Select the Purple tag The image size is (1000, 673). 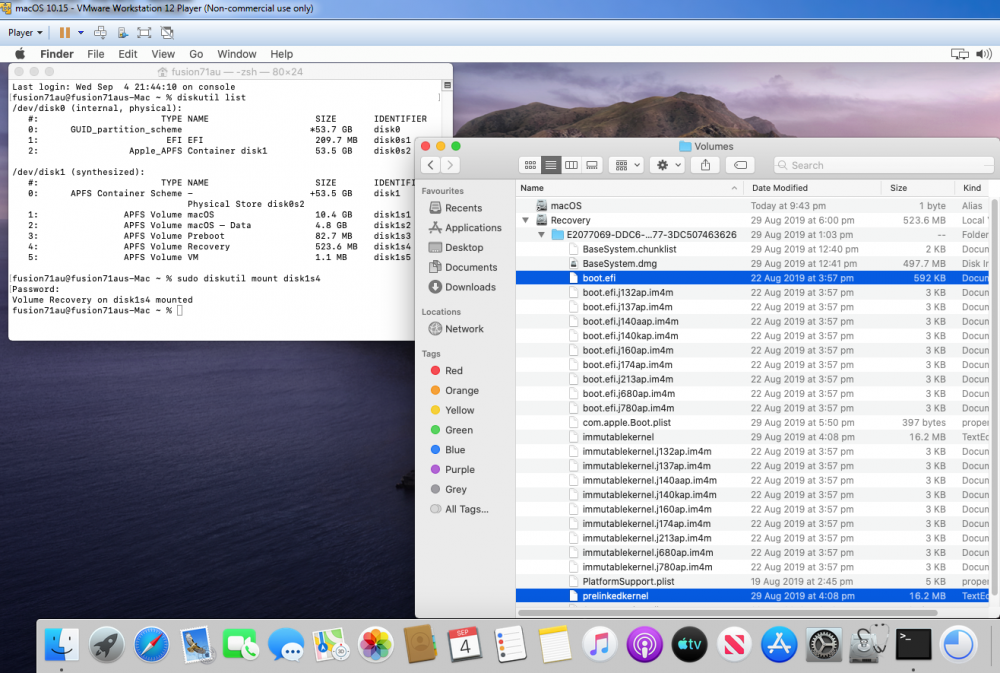pos(453,470)
